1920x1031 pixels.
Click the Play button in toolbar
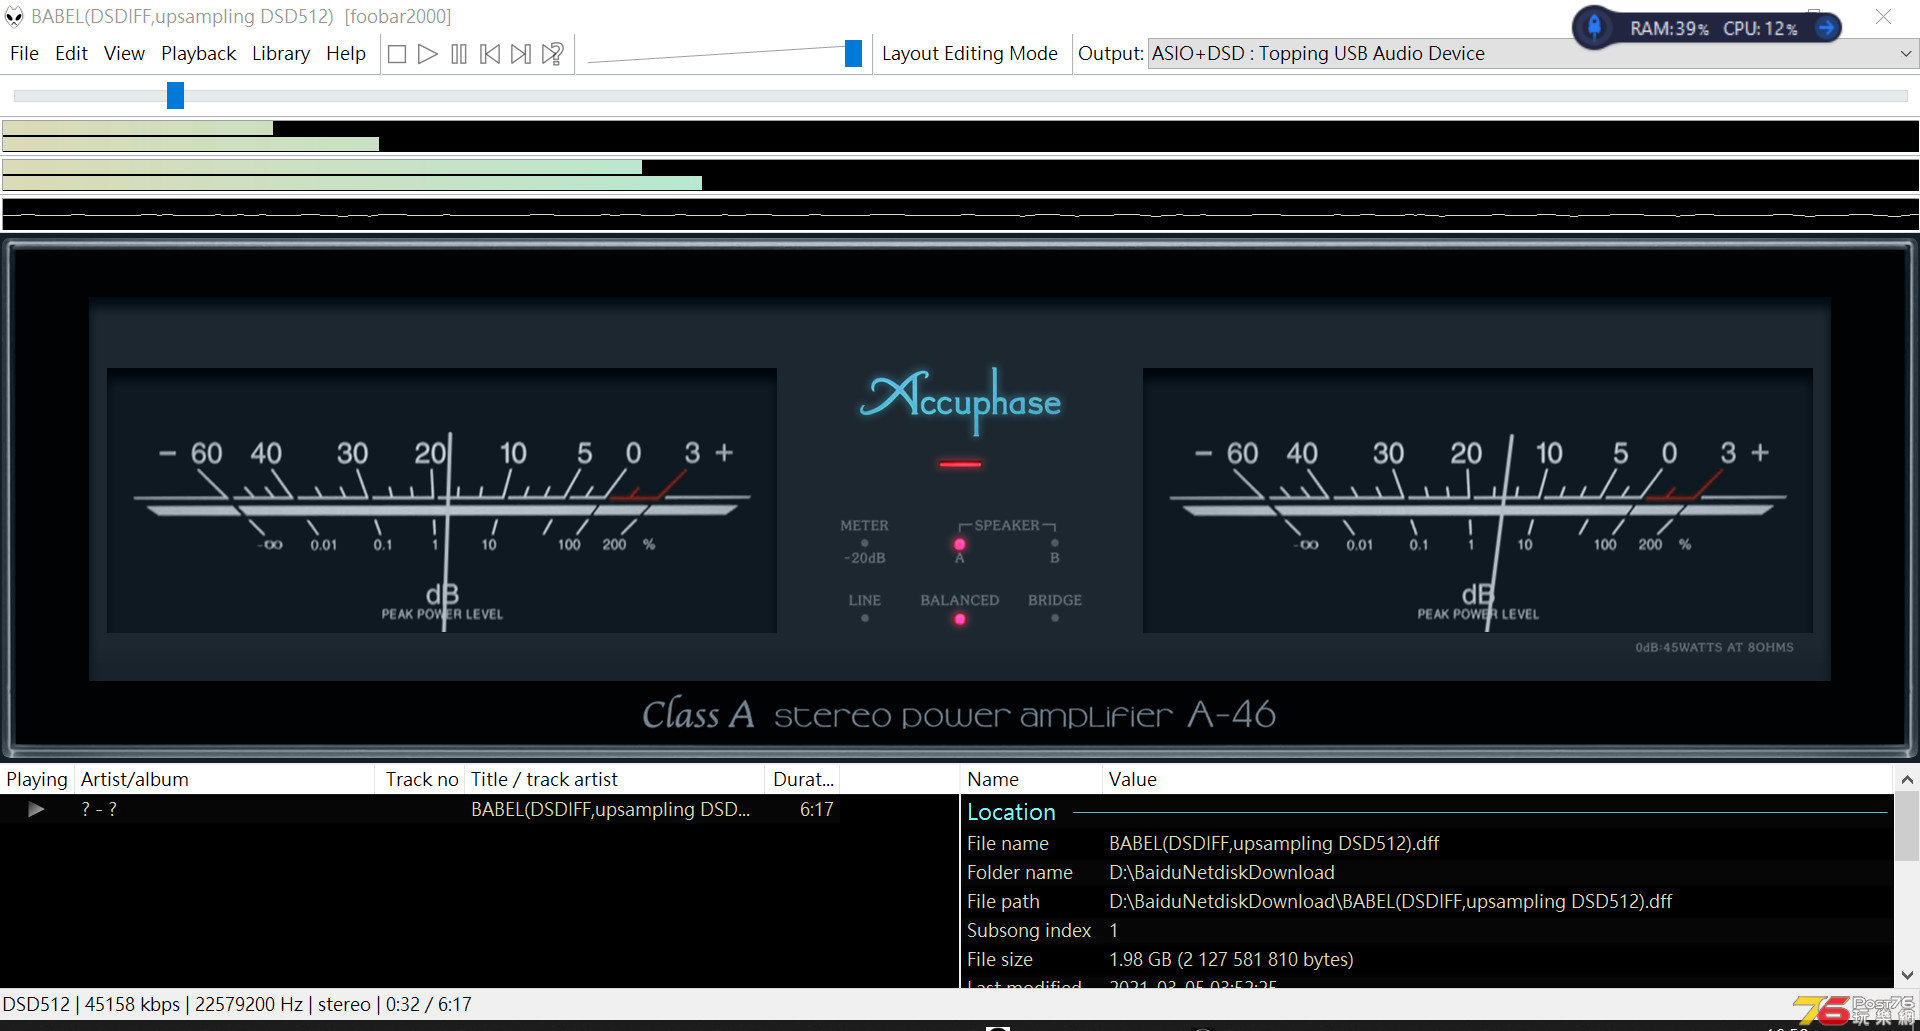pos(428,54)
